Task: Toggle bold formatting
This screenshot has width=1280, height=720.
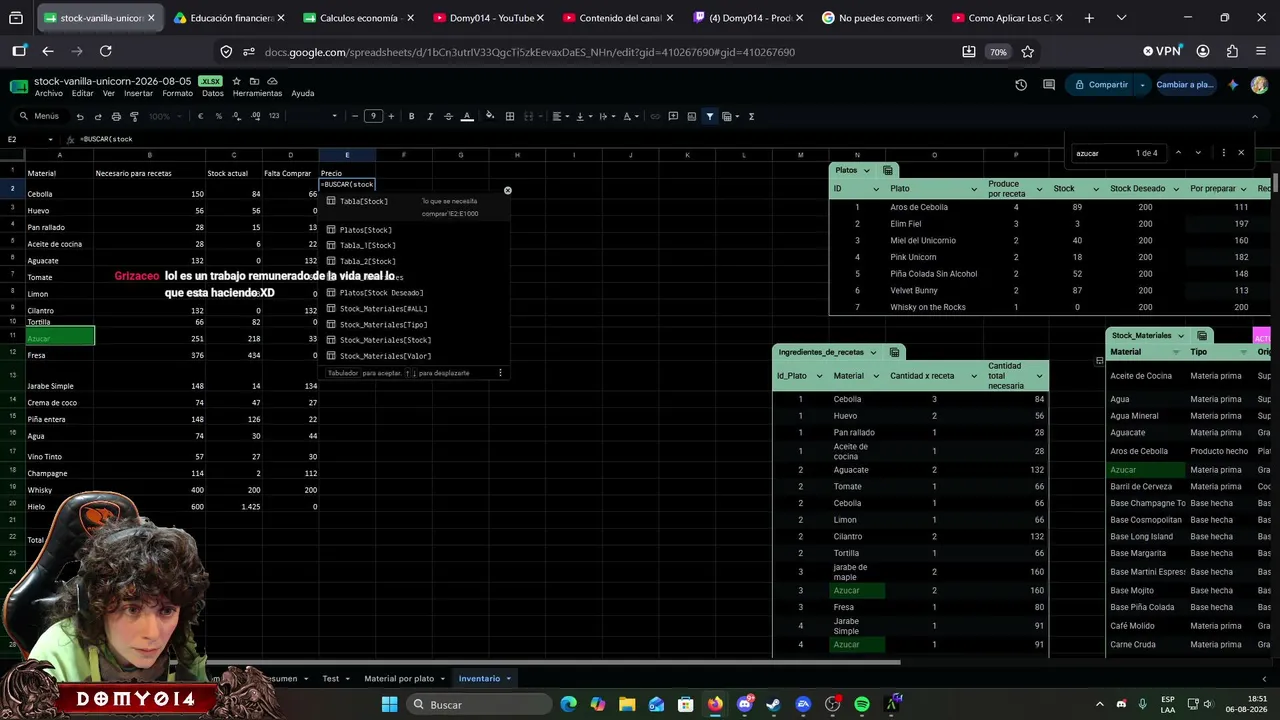Action: coord(411,116)
